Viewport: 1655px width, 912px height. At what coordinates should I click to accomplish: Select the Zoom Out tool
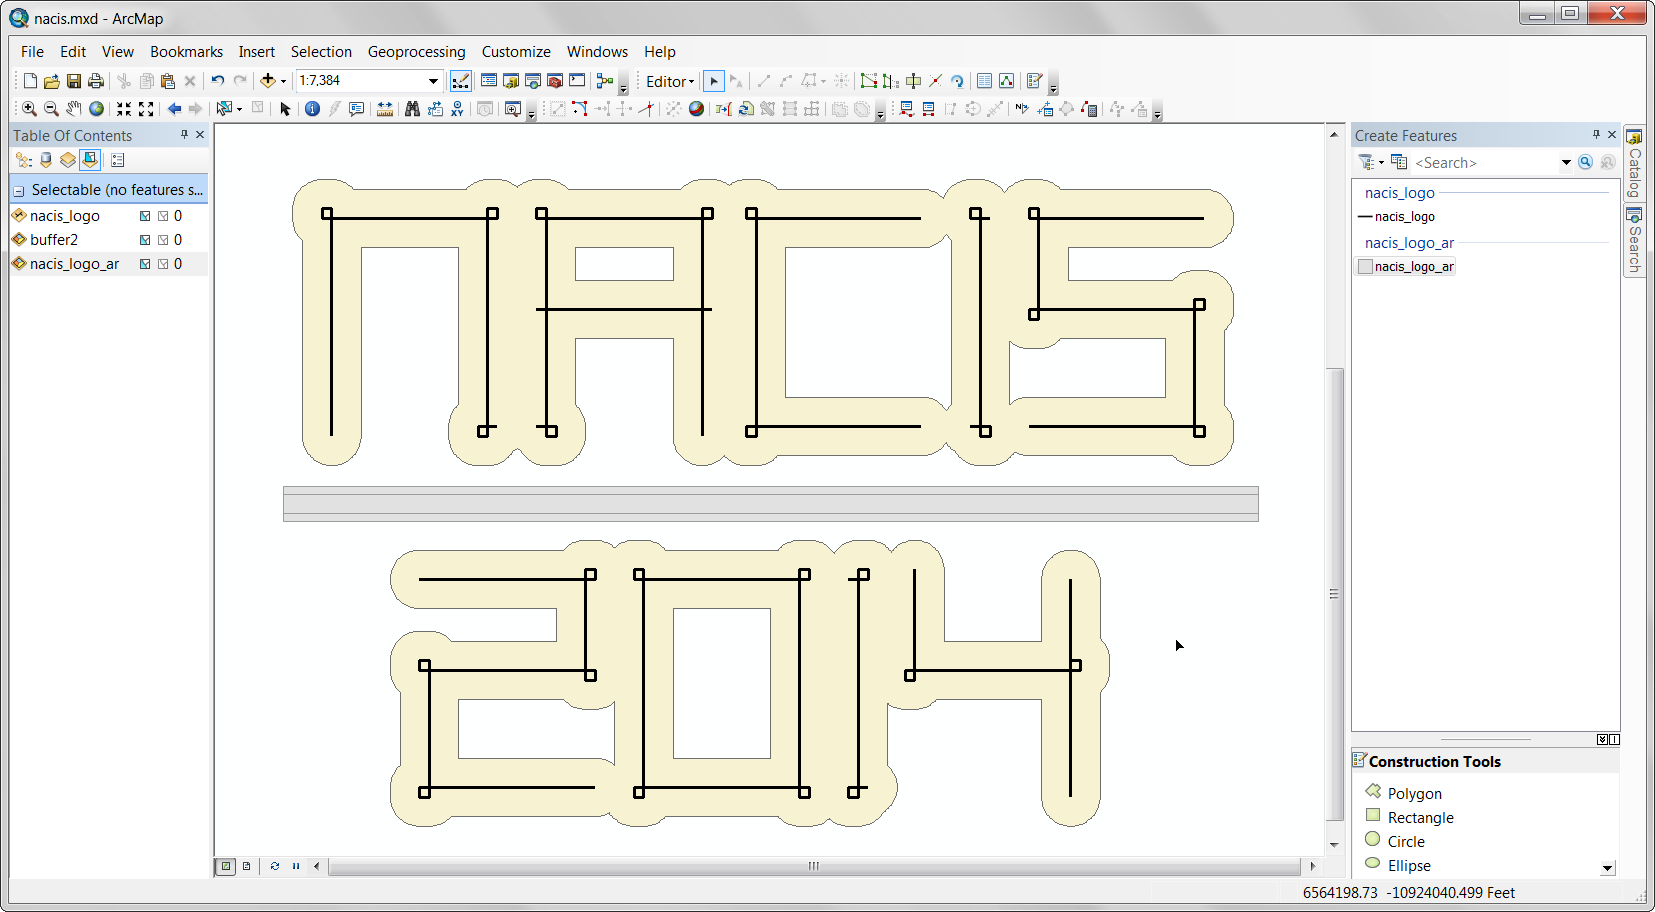click(x=51, y=109)
